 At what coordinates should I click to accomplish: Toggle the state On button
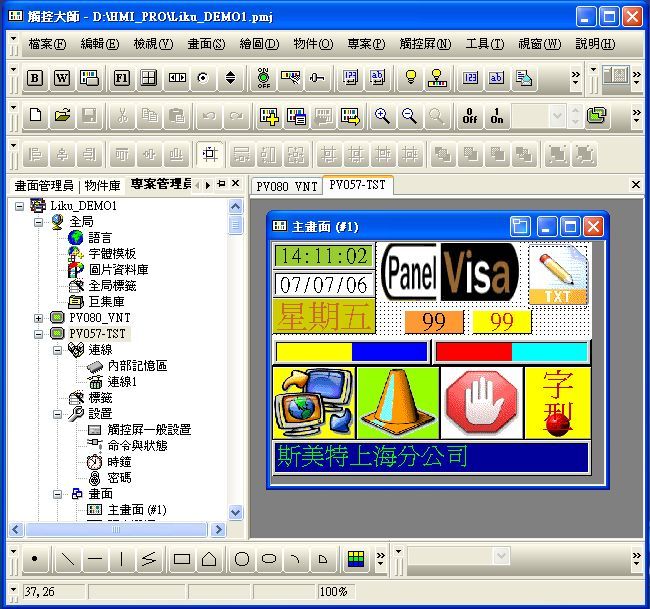tap(497, 116)
